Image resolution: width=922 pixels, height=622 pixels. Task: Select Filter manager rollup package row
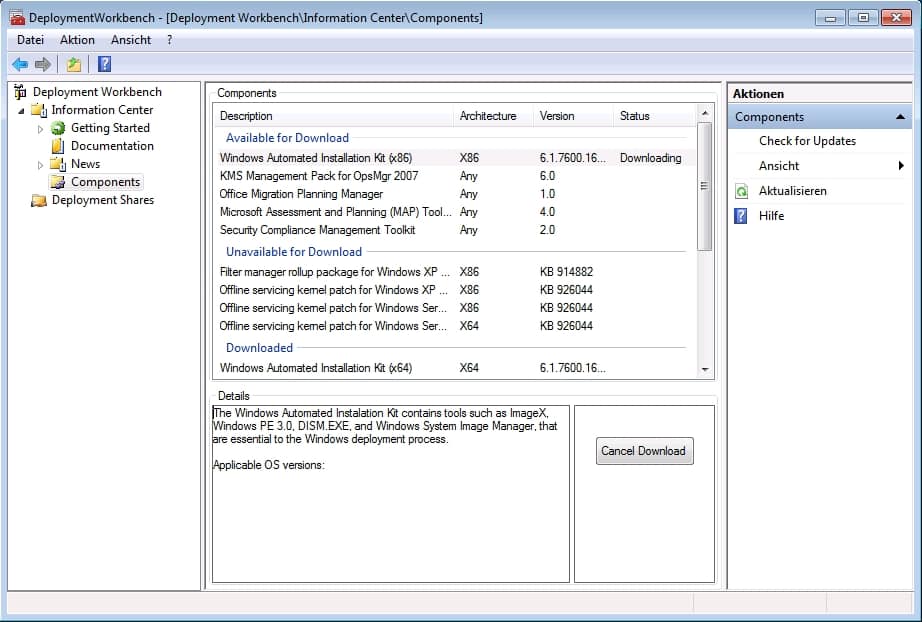pyautogui.click(x=455, y=272)
